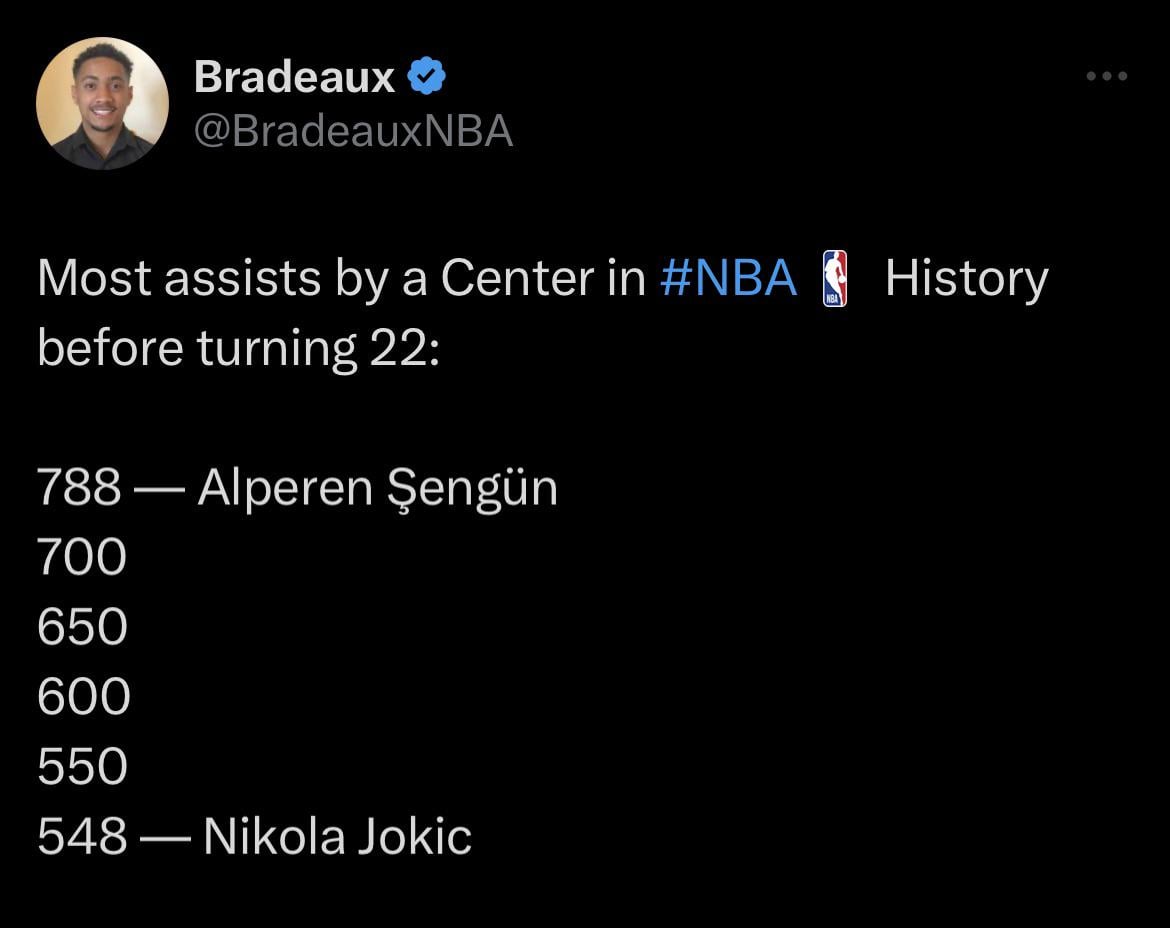Viewport: 1170px width, 928px height.
Task: Click the dash before Nikola Jokic
Action: pos(164,837)
